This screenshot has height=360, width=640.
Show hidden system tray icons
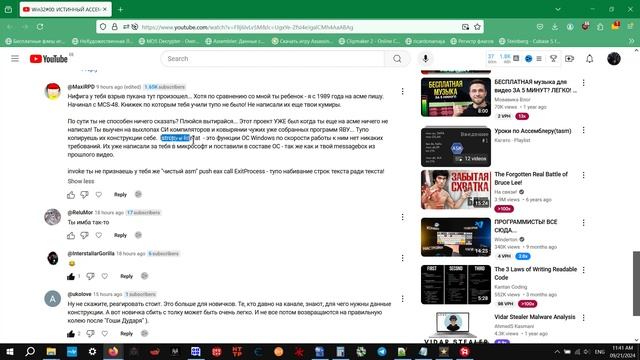point(557,351)
